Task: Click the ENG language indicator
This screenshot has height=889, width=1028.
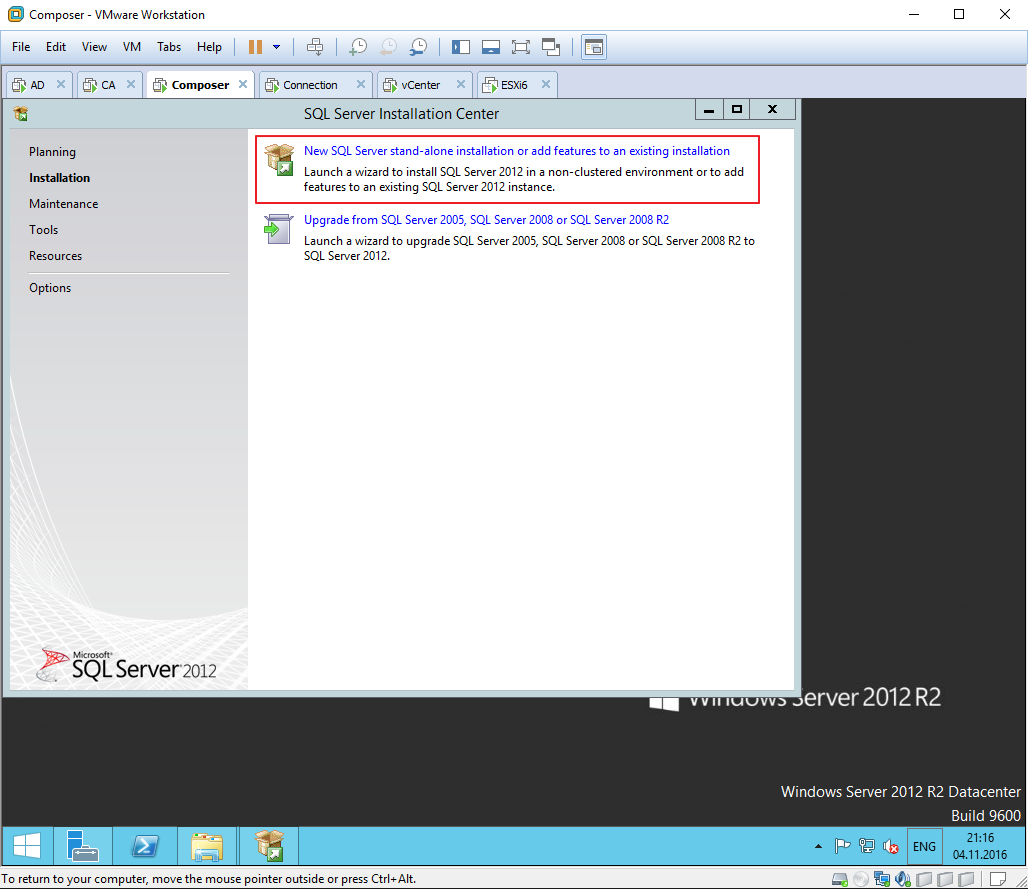Action: click(924, 846)
